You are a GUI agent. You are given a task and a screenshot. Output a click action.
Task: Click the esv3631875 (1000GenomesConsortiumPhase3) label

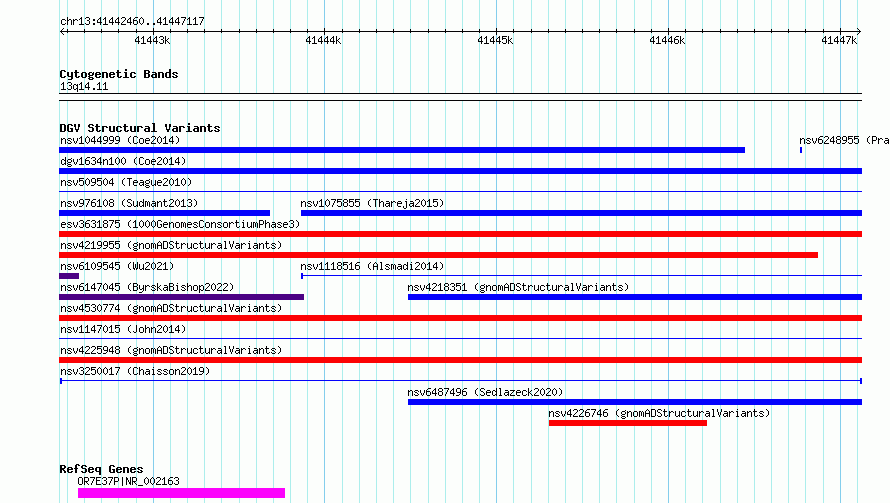pos(180,224)
